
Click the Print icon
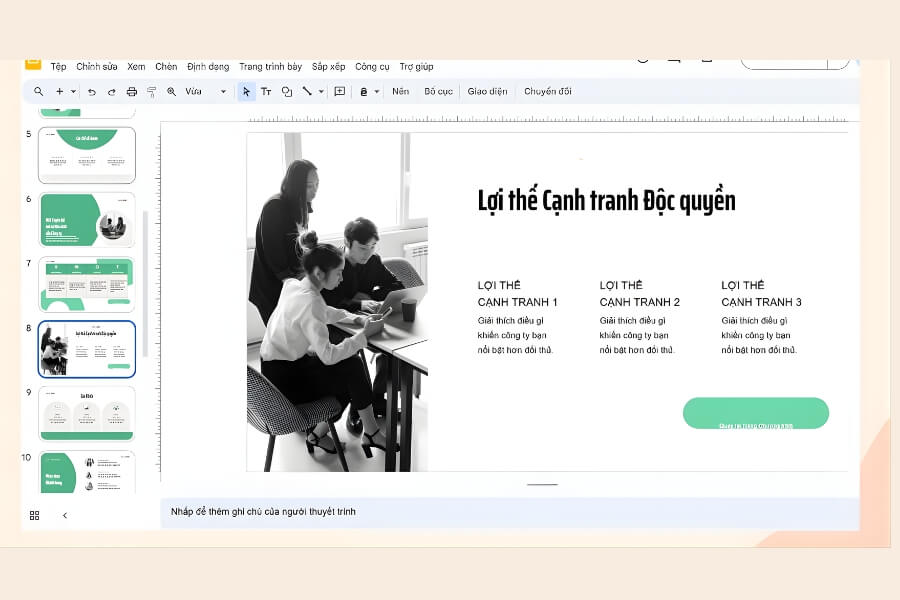tap(131, 91)
